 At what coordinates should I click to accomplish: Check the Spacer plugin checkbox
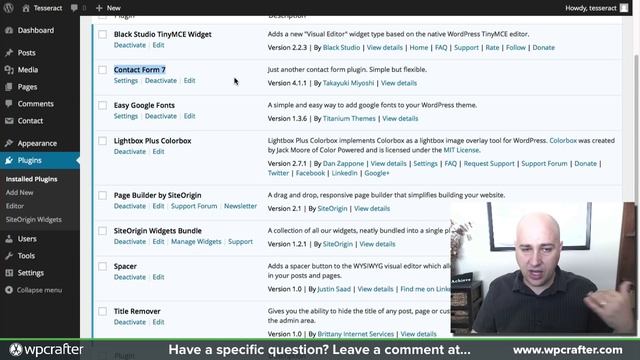[102, 267]
